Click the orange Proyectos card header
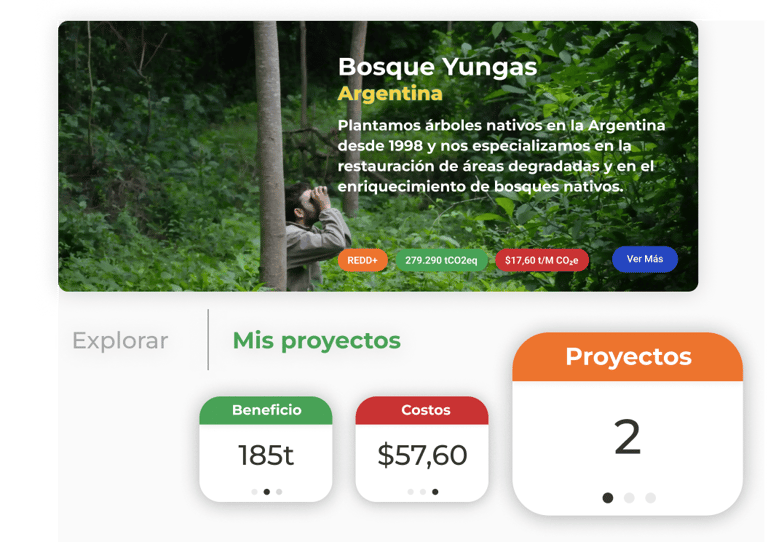 pos(627,357)
